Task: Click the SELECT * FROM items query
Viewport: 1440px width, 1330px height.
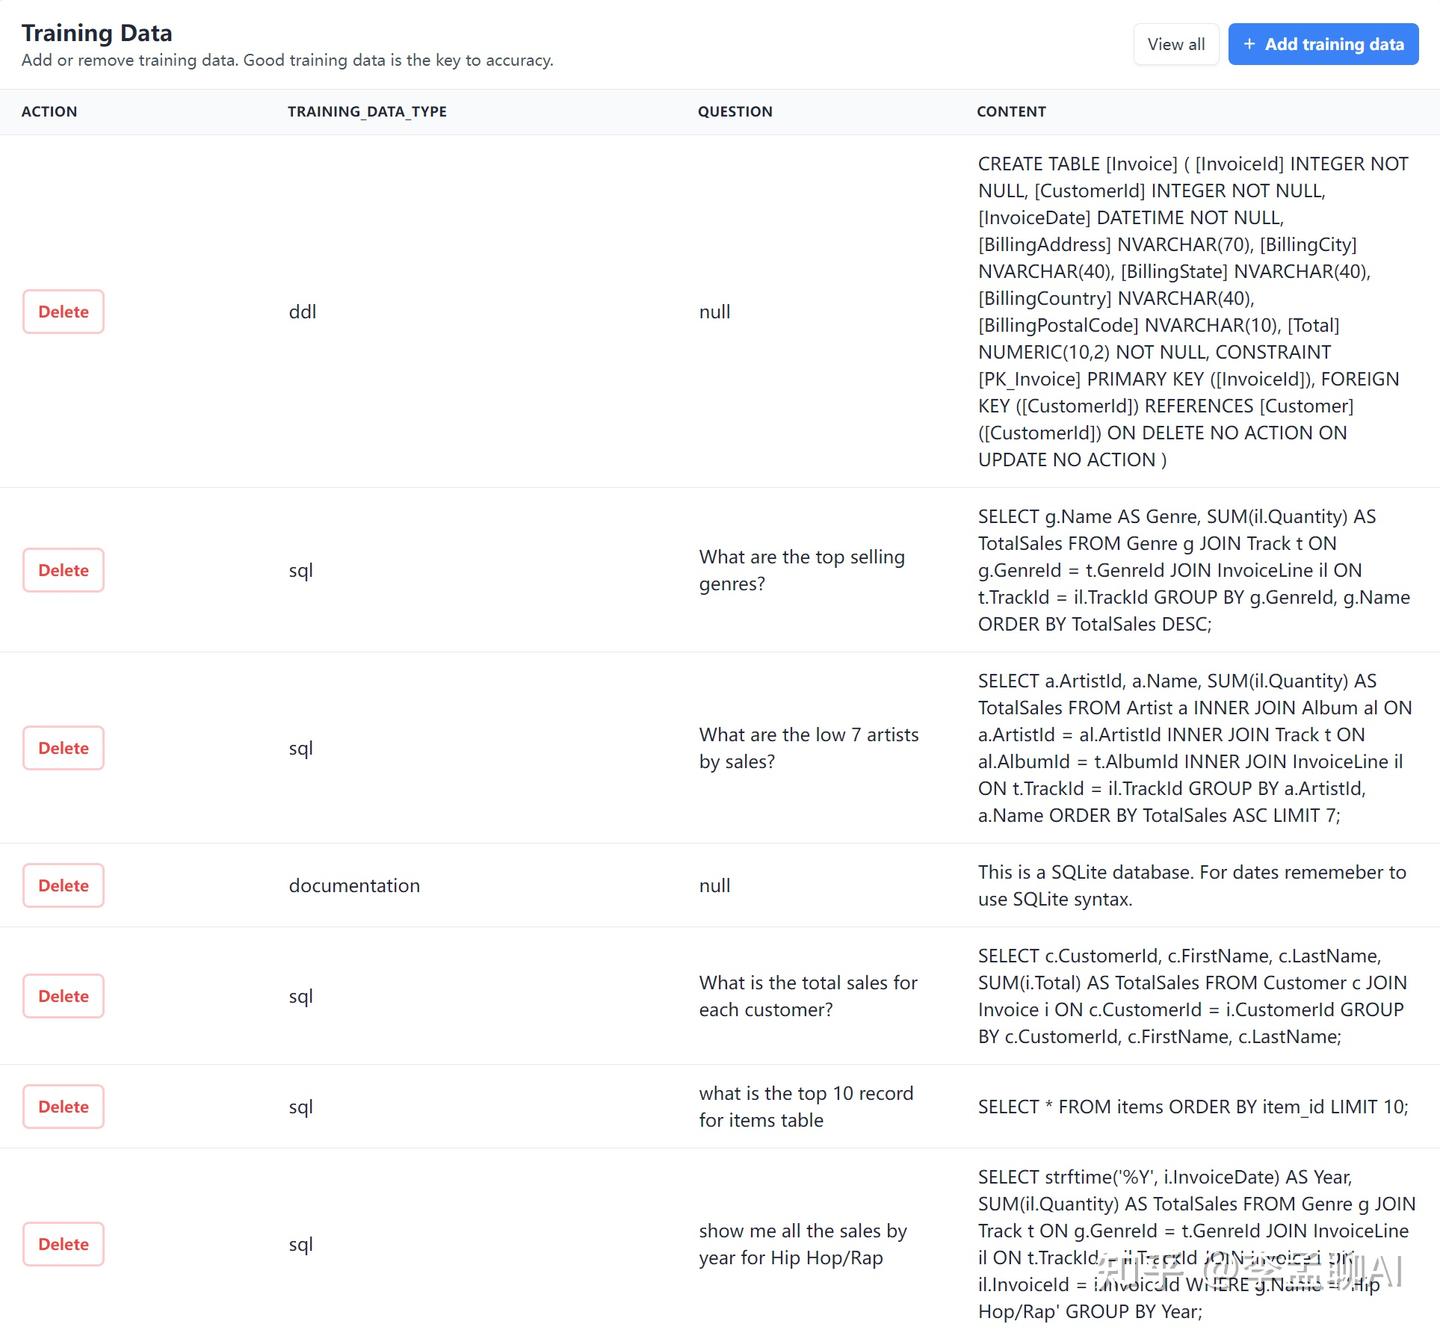Action: (x=1192, y=1107)
